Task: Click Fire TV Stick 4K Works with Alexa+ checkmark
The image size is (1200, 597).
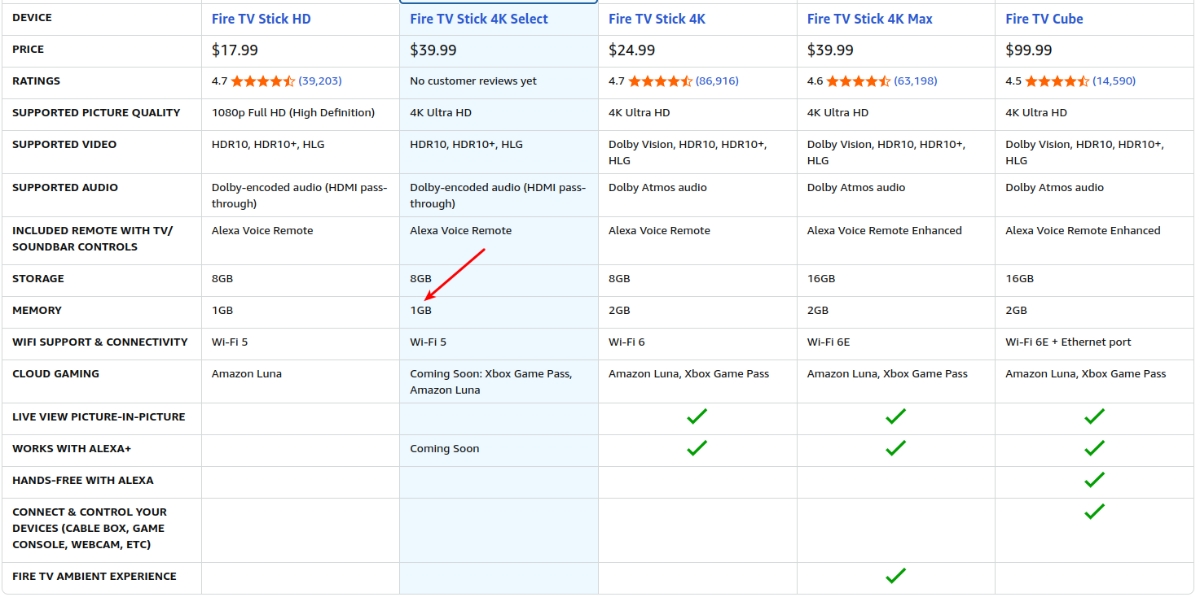Action: tap(697, 448)
